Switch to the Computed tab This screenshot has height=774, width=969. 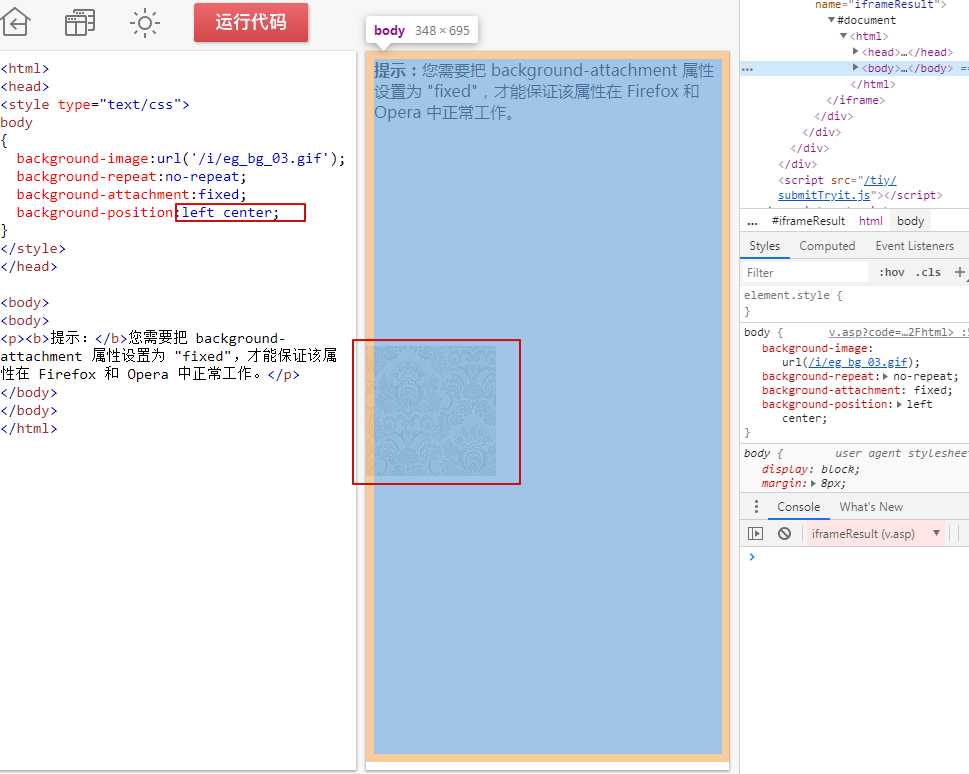pos(827,246)
